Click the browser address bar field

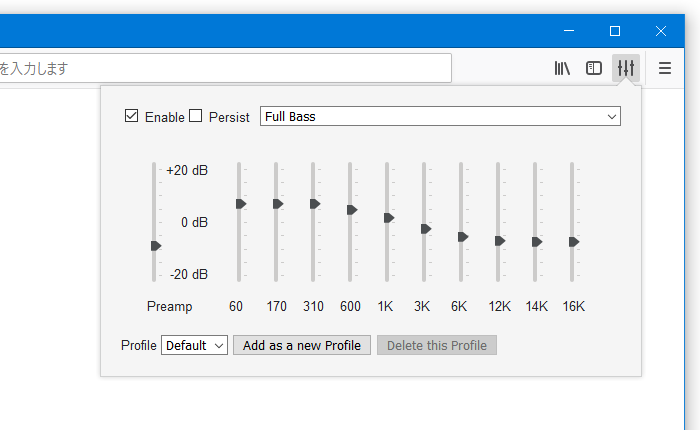pos(225,68)
